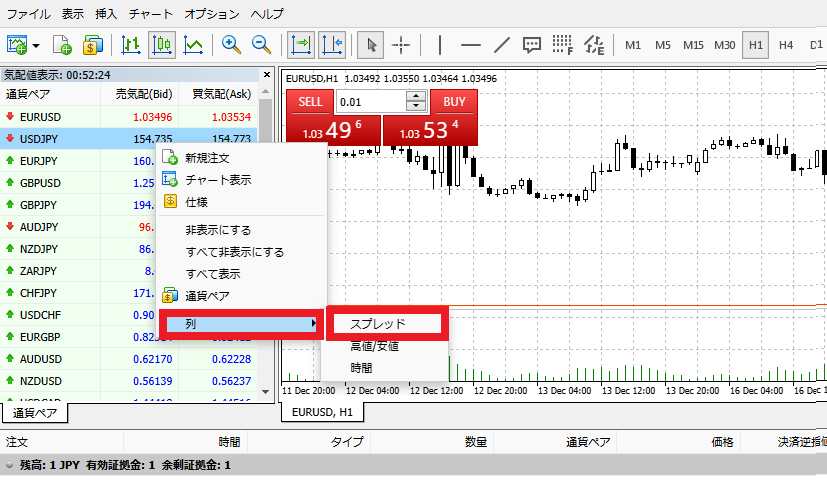The image size is (827, 503).
Task: Switch chart to line chart display
Action: (193, 44)
